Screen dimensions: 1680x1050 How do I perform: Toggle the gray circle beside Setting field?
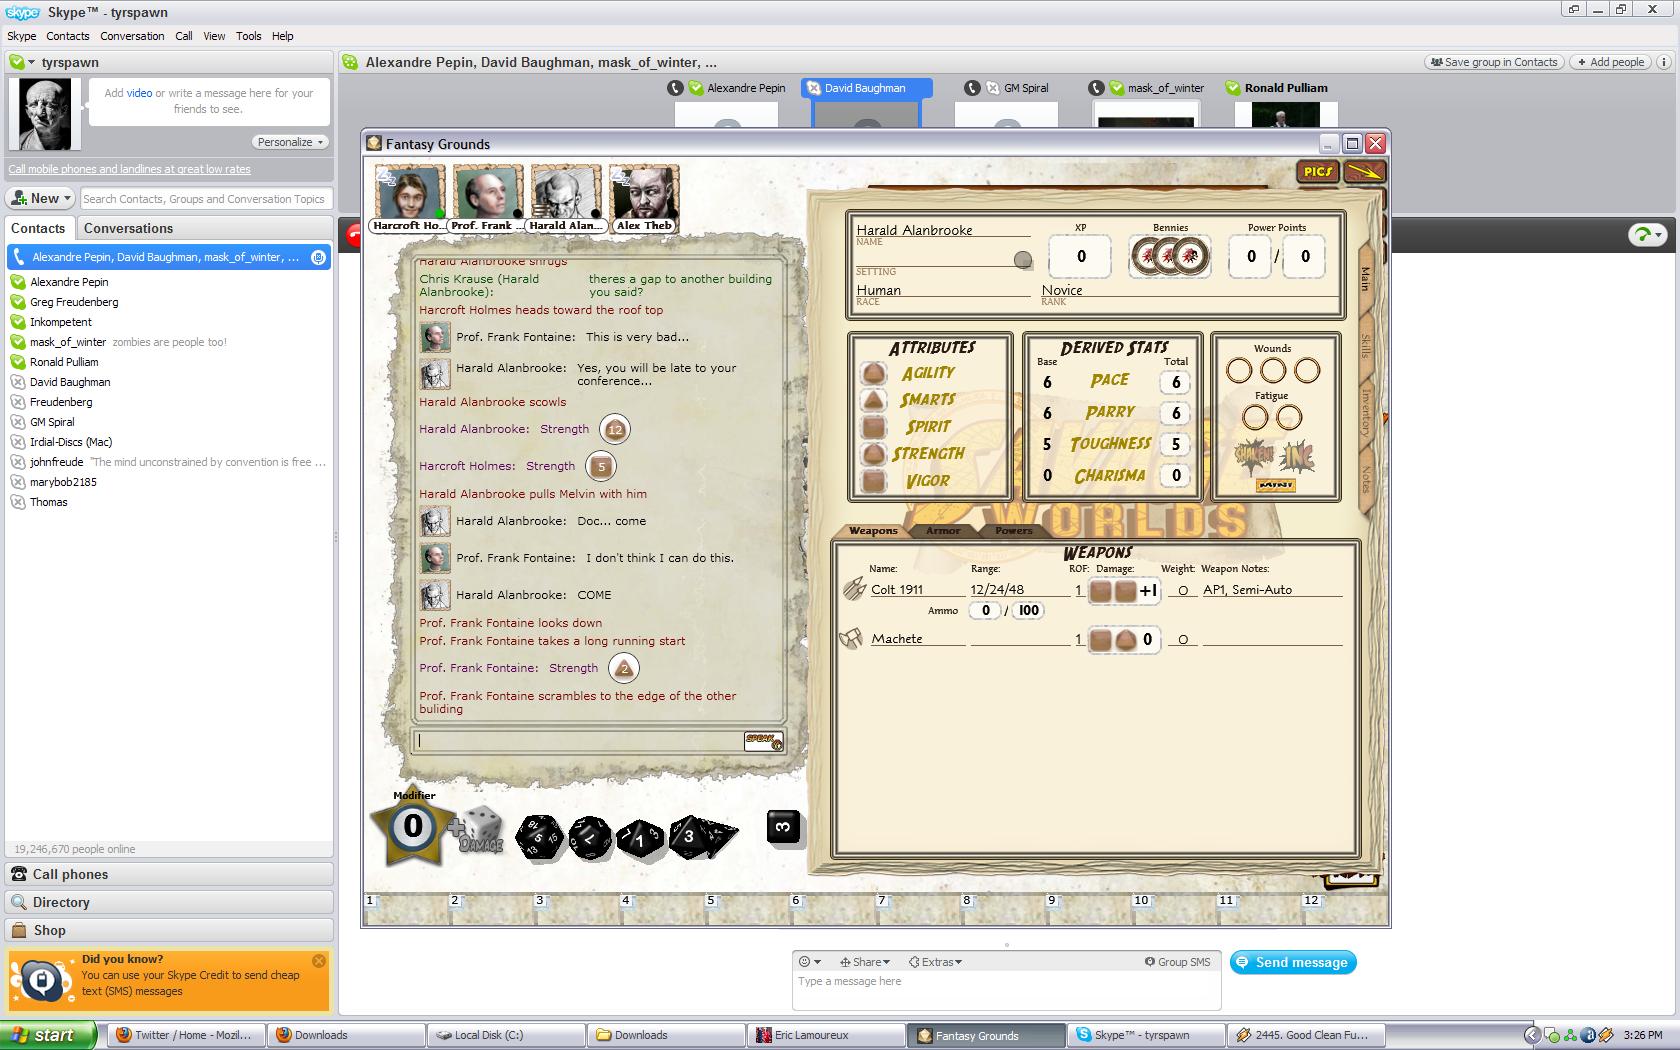pos(1022,260)
